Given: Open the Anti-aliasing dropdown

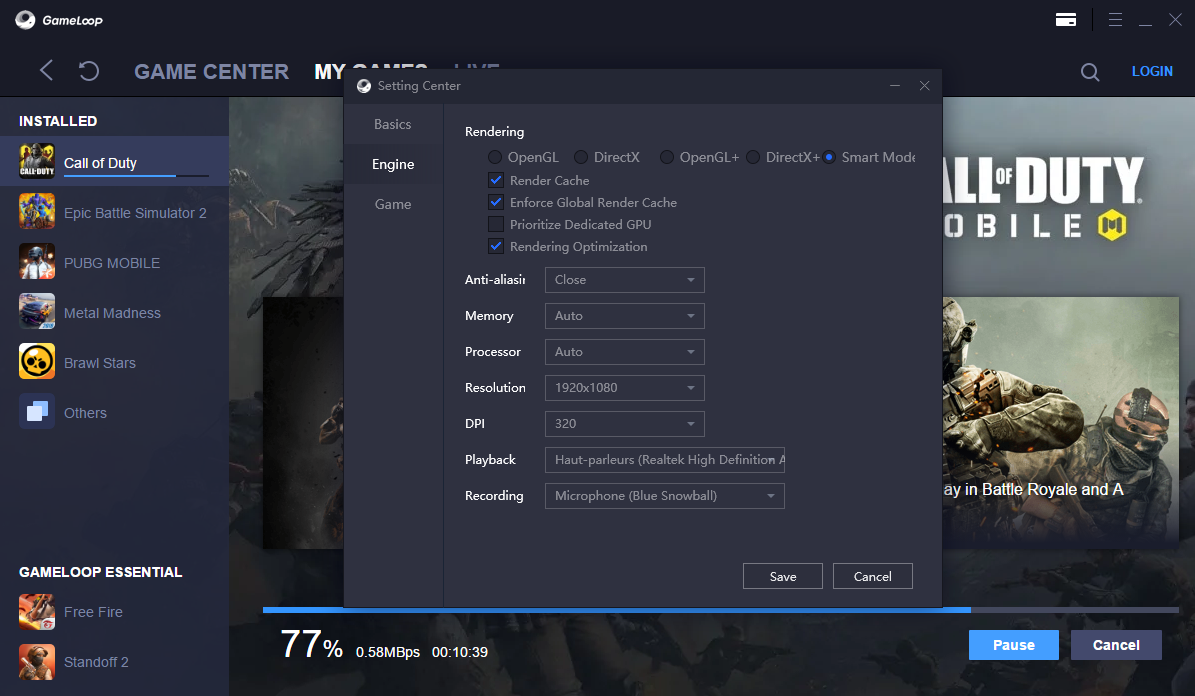Looking at the screenshot, I should coord(624,280).
